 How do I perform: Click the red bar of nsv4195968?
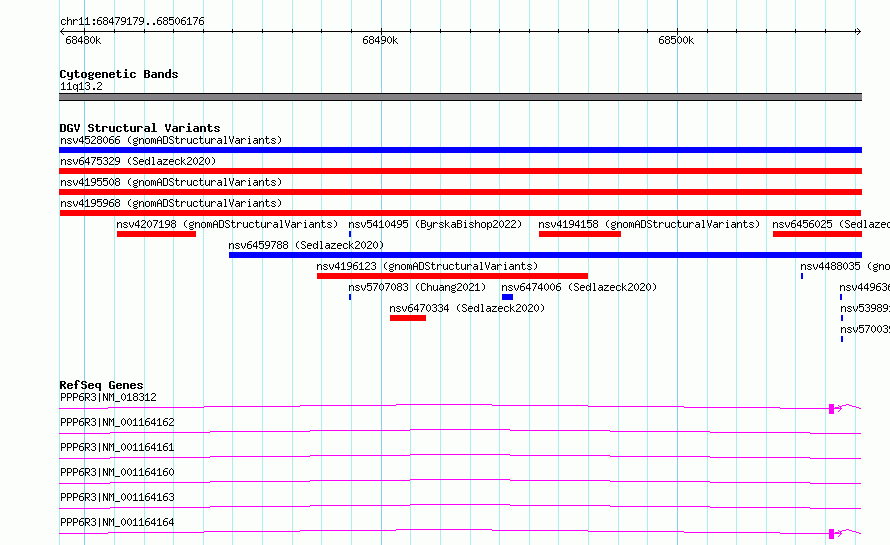[460, 213]
